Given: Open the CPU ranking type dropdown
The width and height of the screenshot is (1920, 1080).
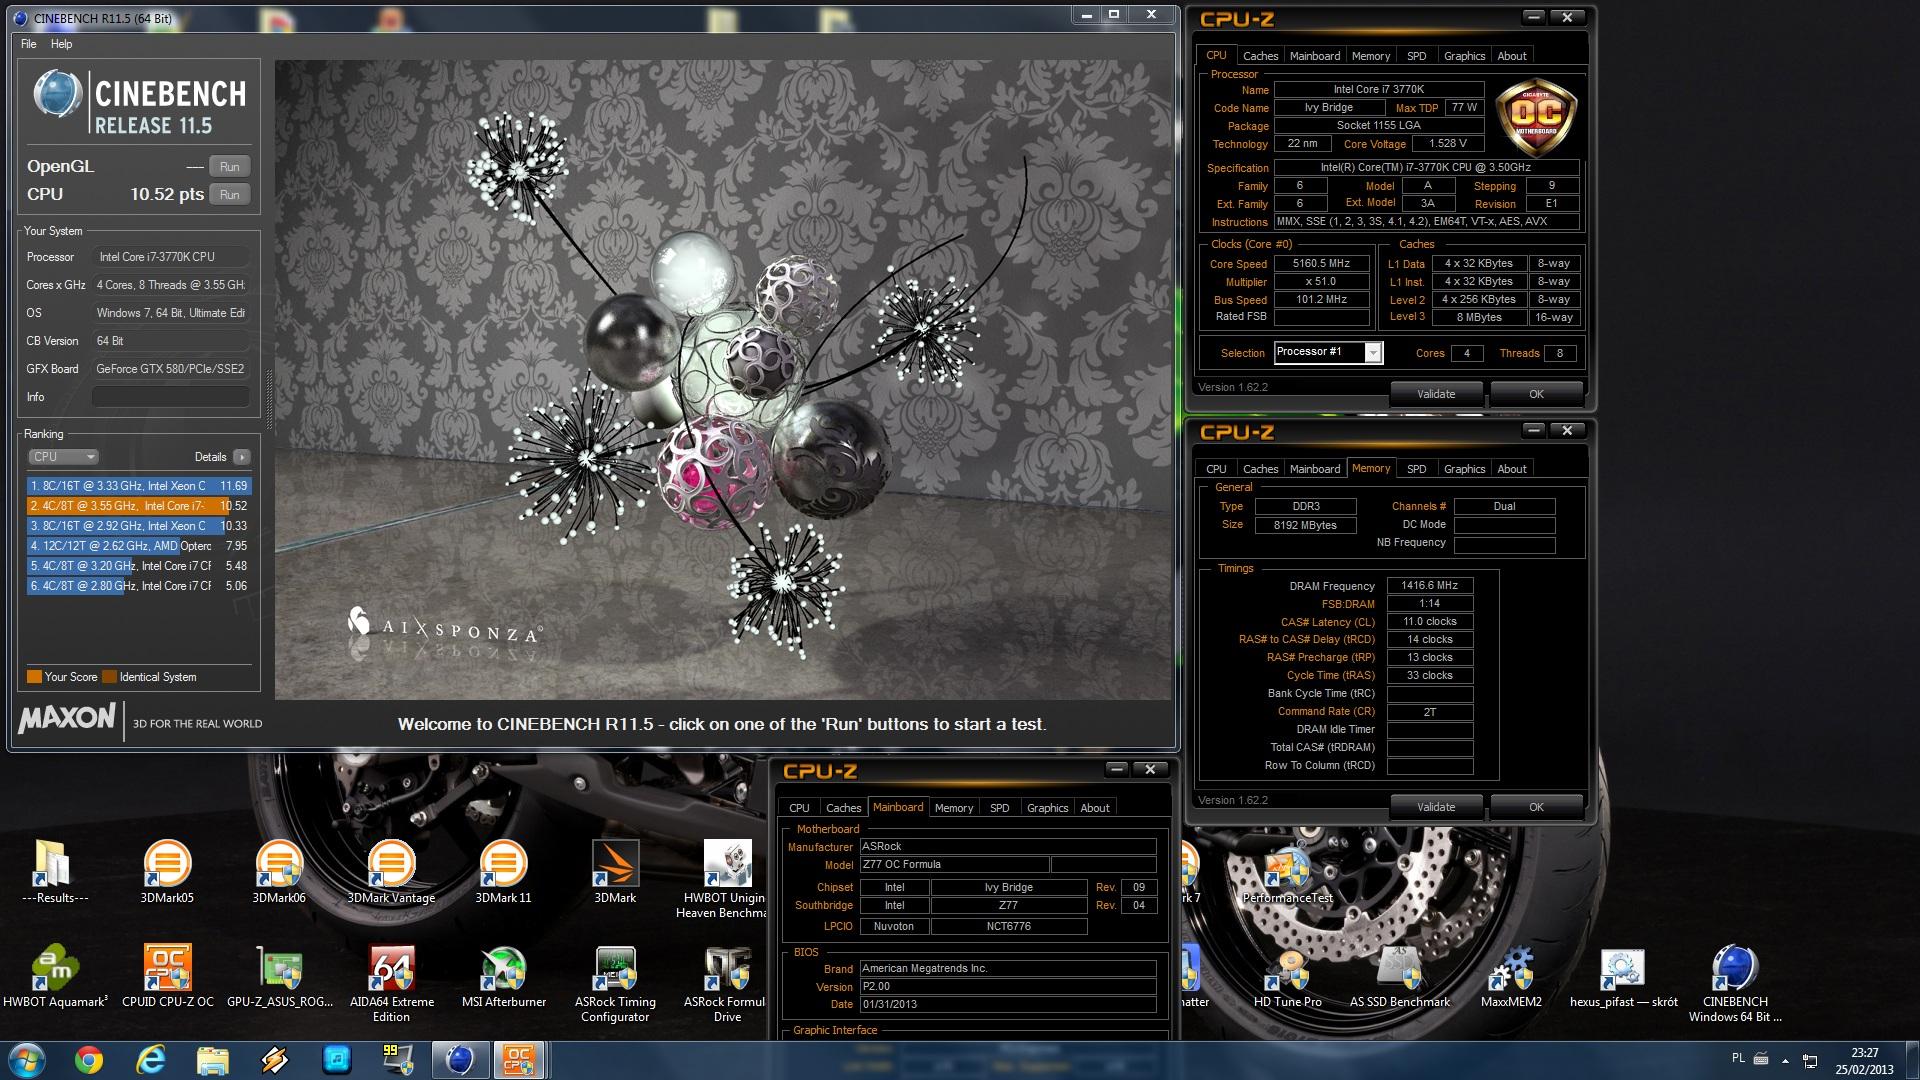Looking at the screenshot, I should coord(62,457).
